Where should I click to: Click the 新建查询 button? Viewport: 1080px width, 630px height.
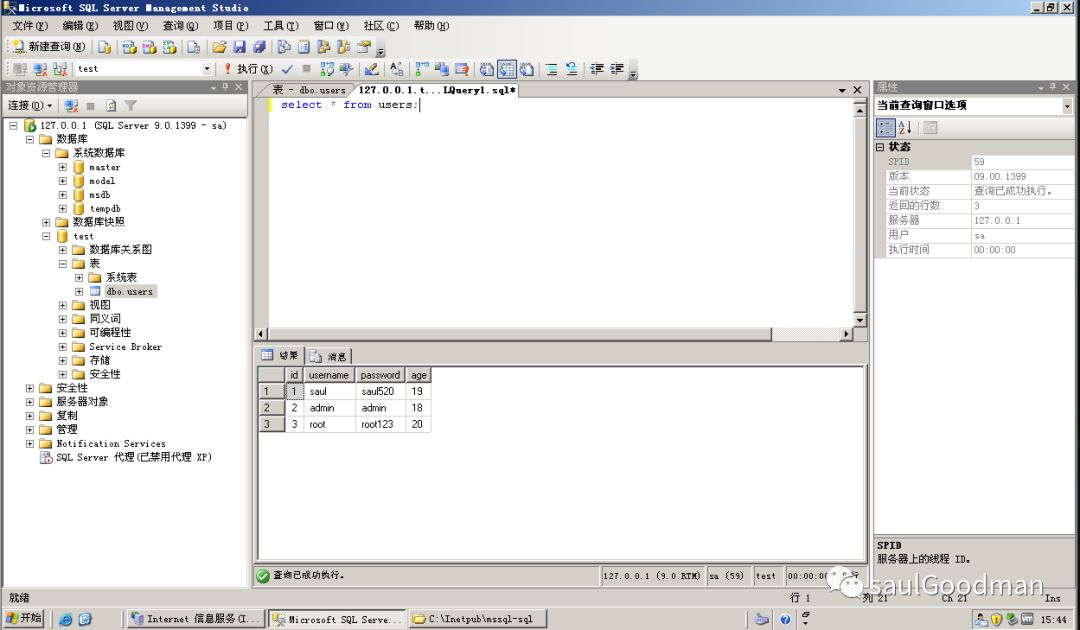pos(49,47)
